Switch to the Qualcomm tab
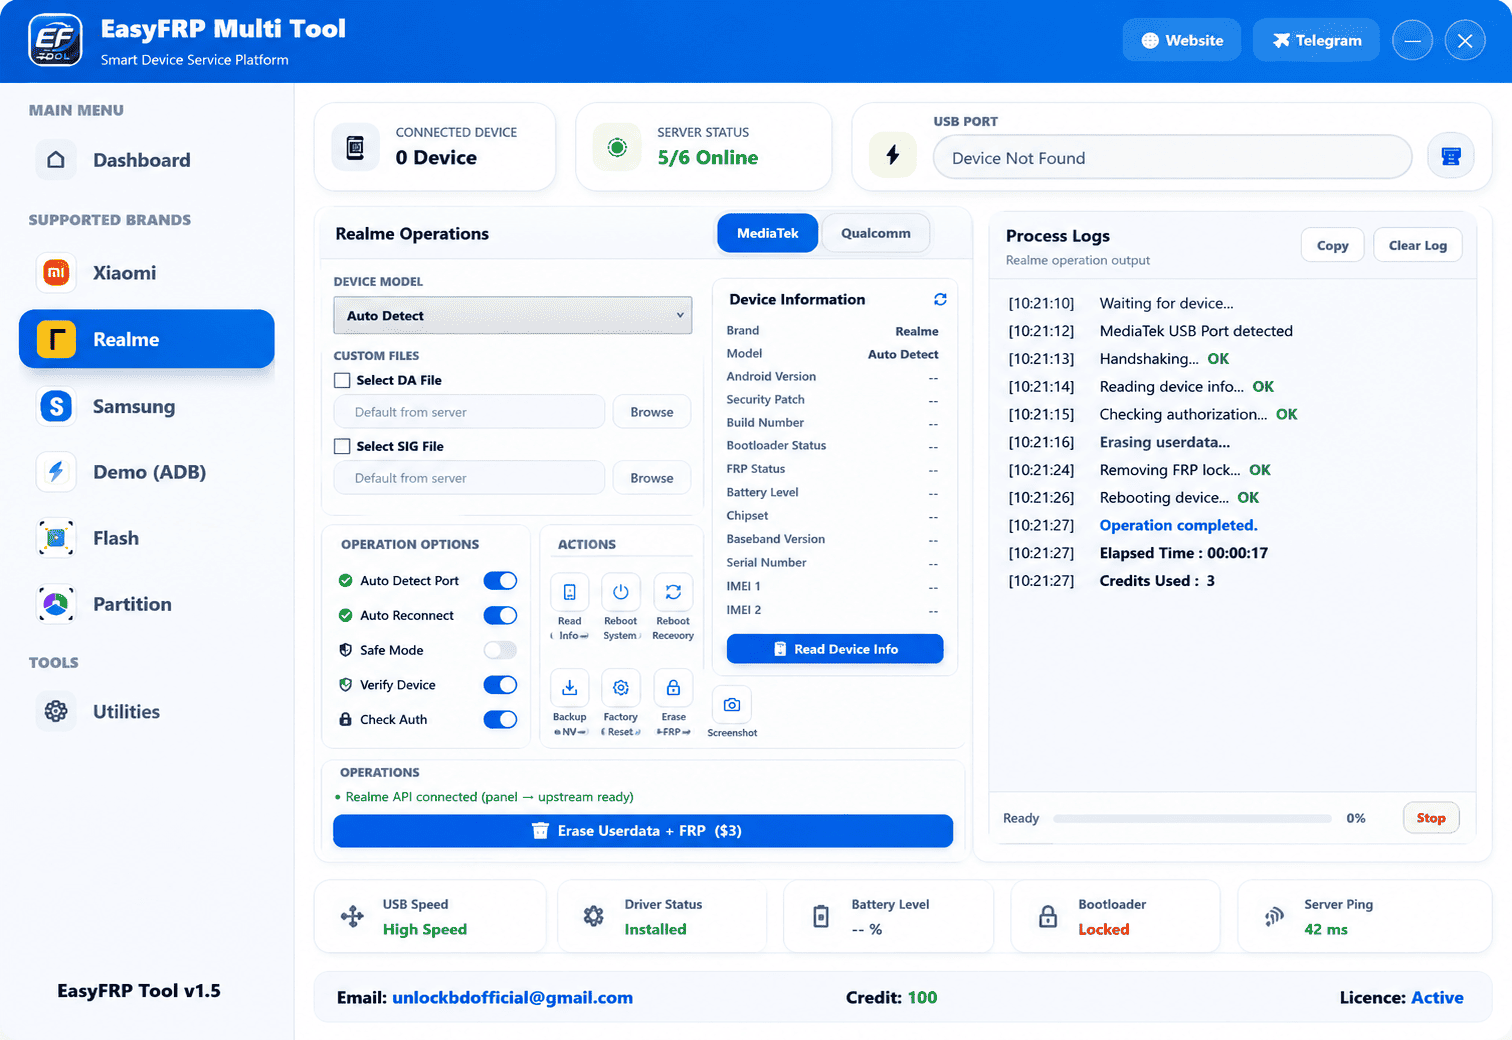This screenshot has height=1040, width=1512. tap(876, 233)
